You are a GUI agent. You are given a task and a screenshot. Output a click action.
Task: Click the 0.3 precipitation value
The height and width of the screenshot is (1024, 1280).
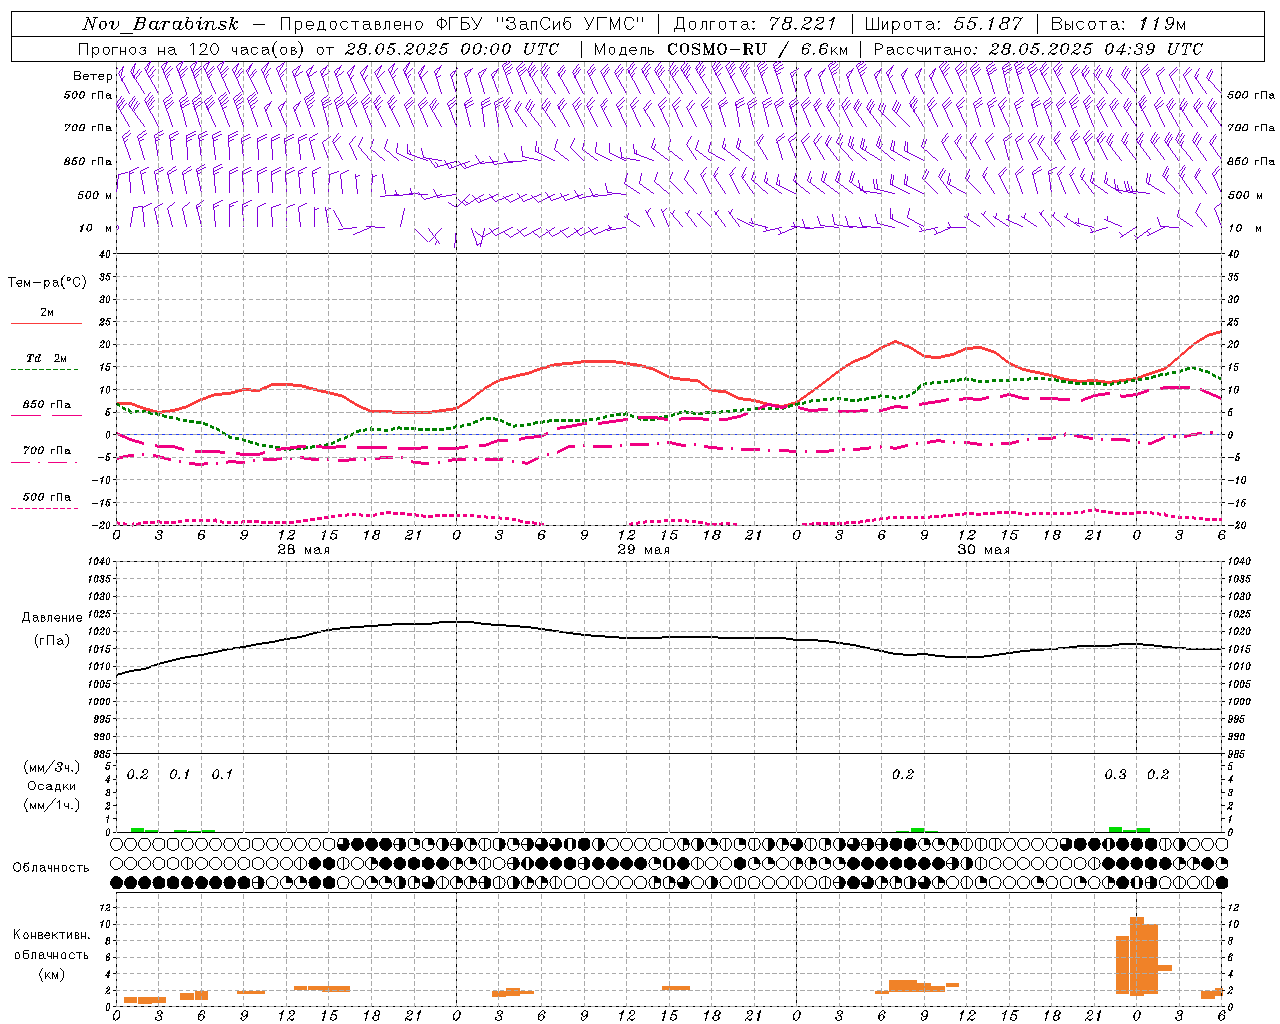(1115, 774)
